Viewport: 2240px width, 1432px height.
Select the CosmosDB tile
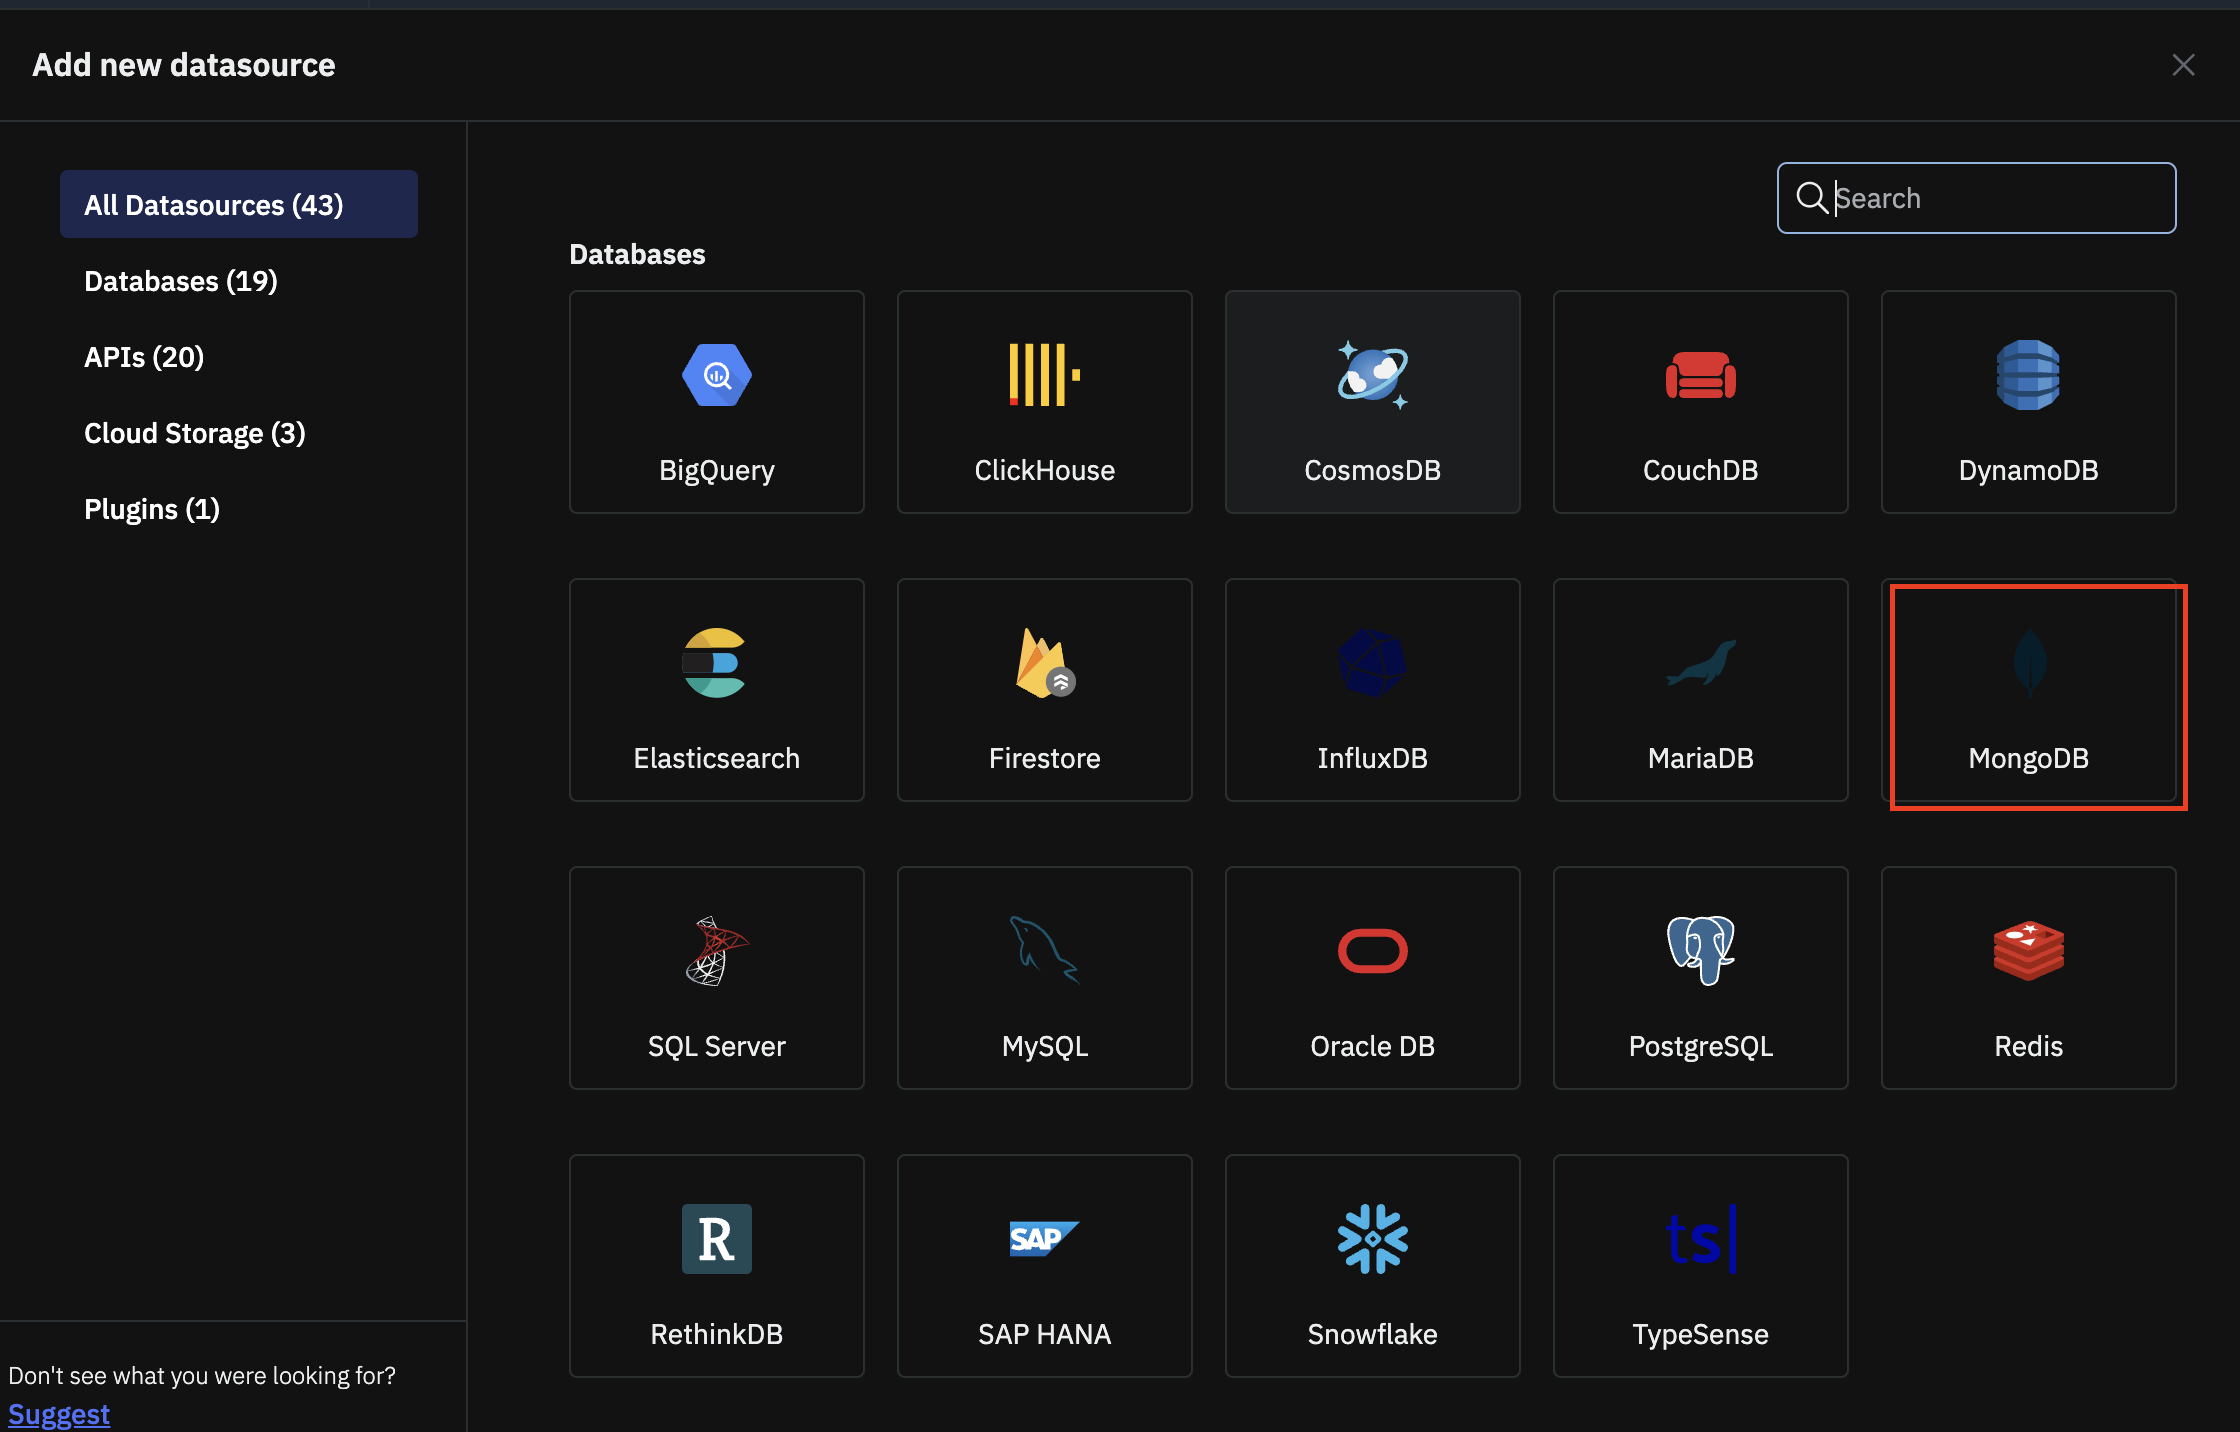tap(1372, 402)
